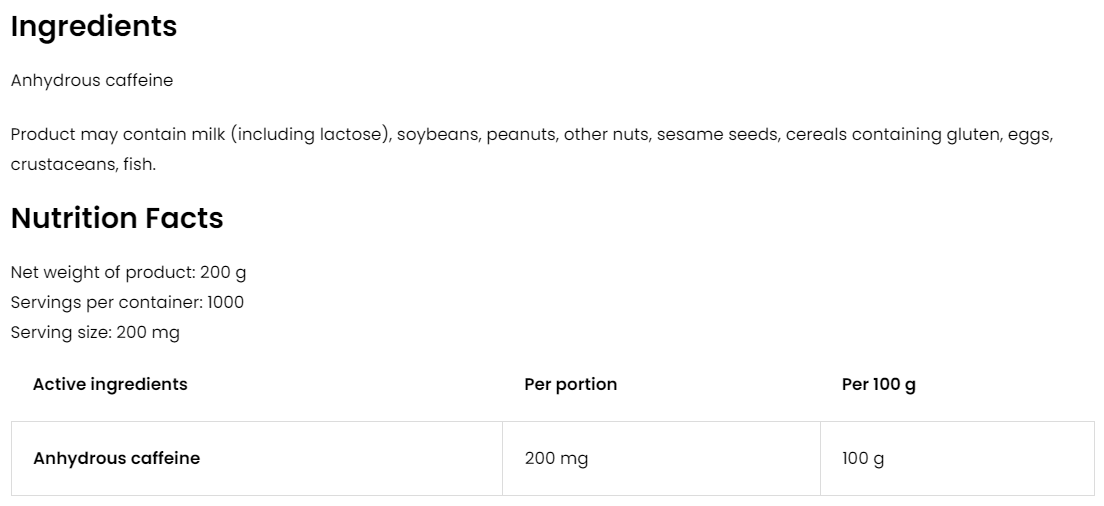Select the Net weight of product line
This screenshot has height=506, width=1104.
[x=128, y=272]
